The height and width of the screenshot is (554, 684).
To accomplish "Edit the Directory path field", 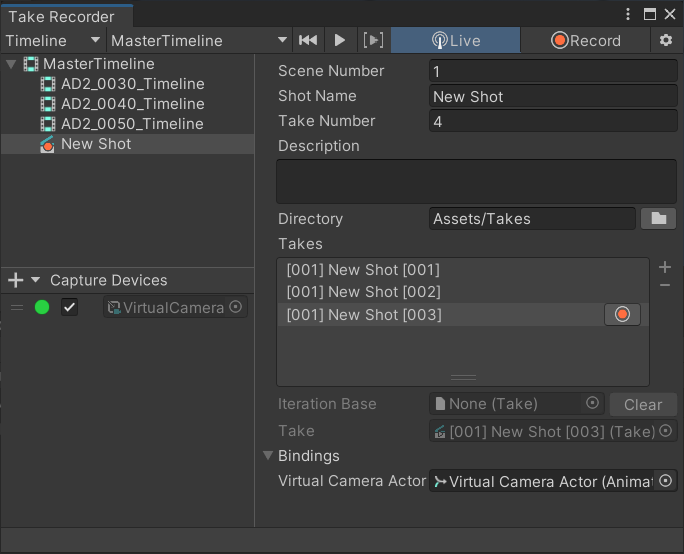I will pos(532,219).
